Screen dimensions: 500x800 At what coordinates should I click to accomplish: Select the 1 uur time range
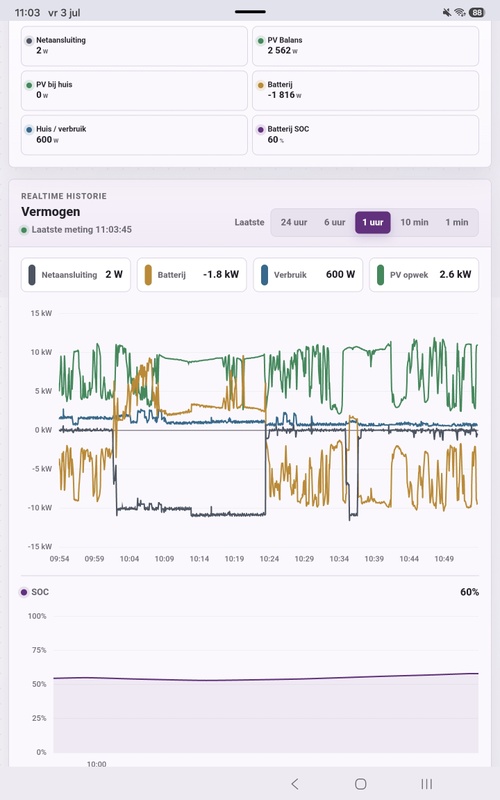(373, 222)
